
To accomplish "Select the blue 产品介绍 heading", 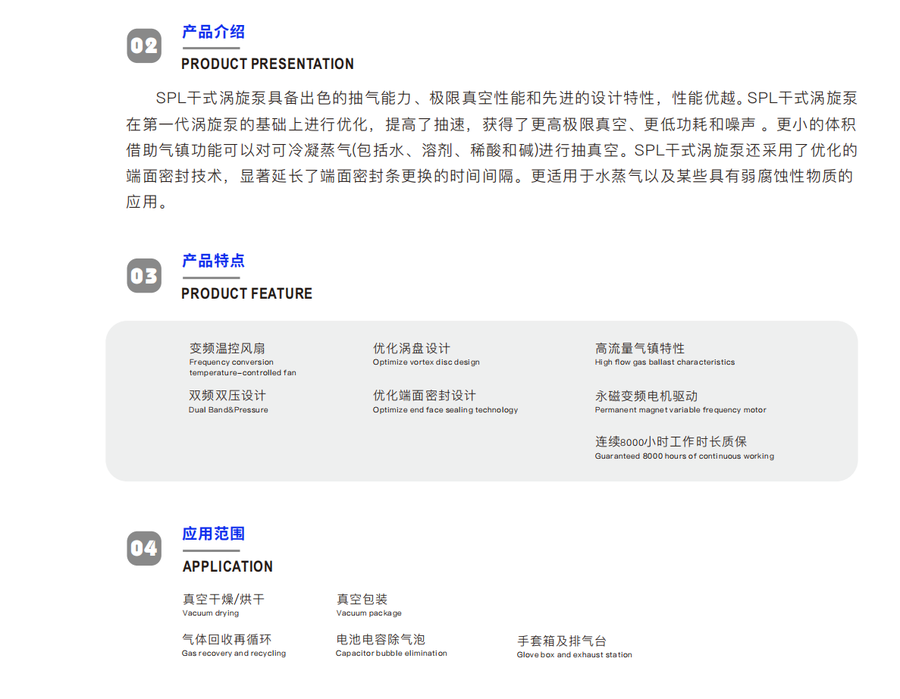I will click(214, 32).
